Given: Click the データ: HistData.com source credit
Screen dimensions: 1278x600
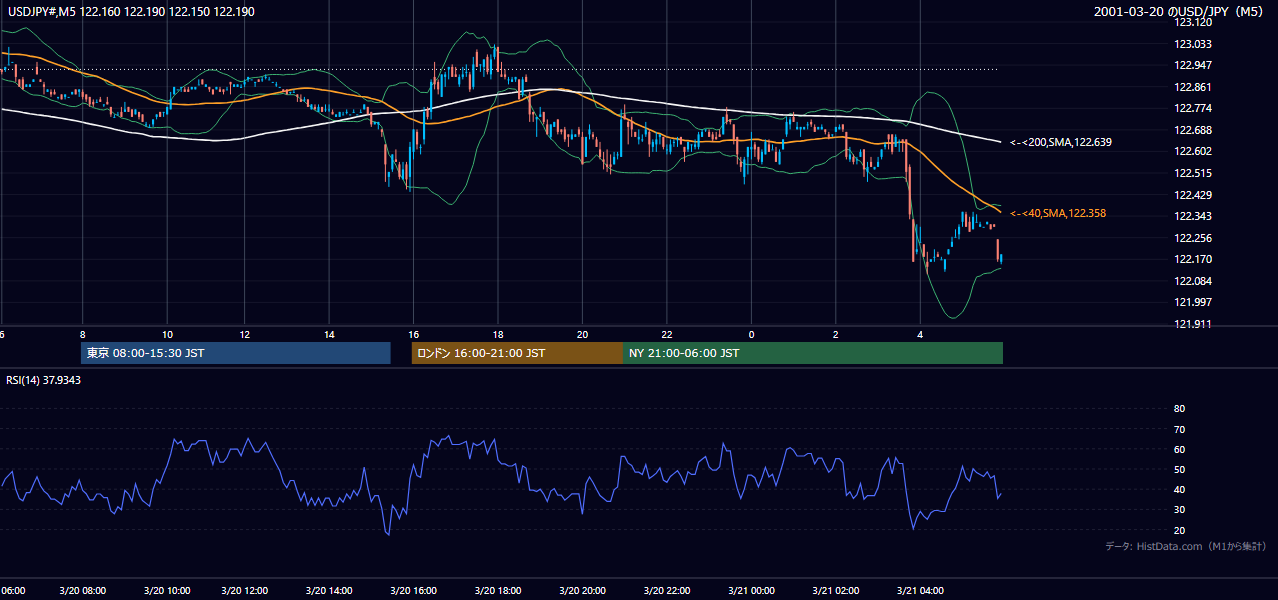Looking at the screenshot, I should click(x=1186, y=546).
